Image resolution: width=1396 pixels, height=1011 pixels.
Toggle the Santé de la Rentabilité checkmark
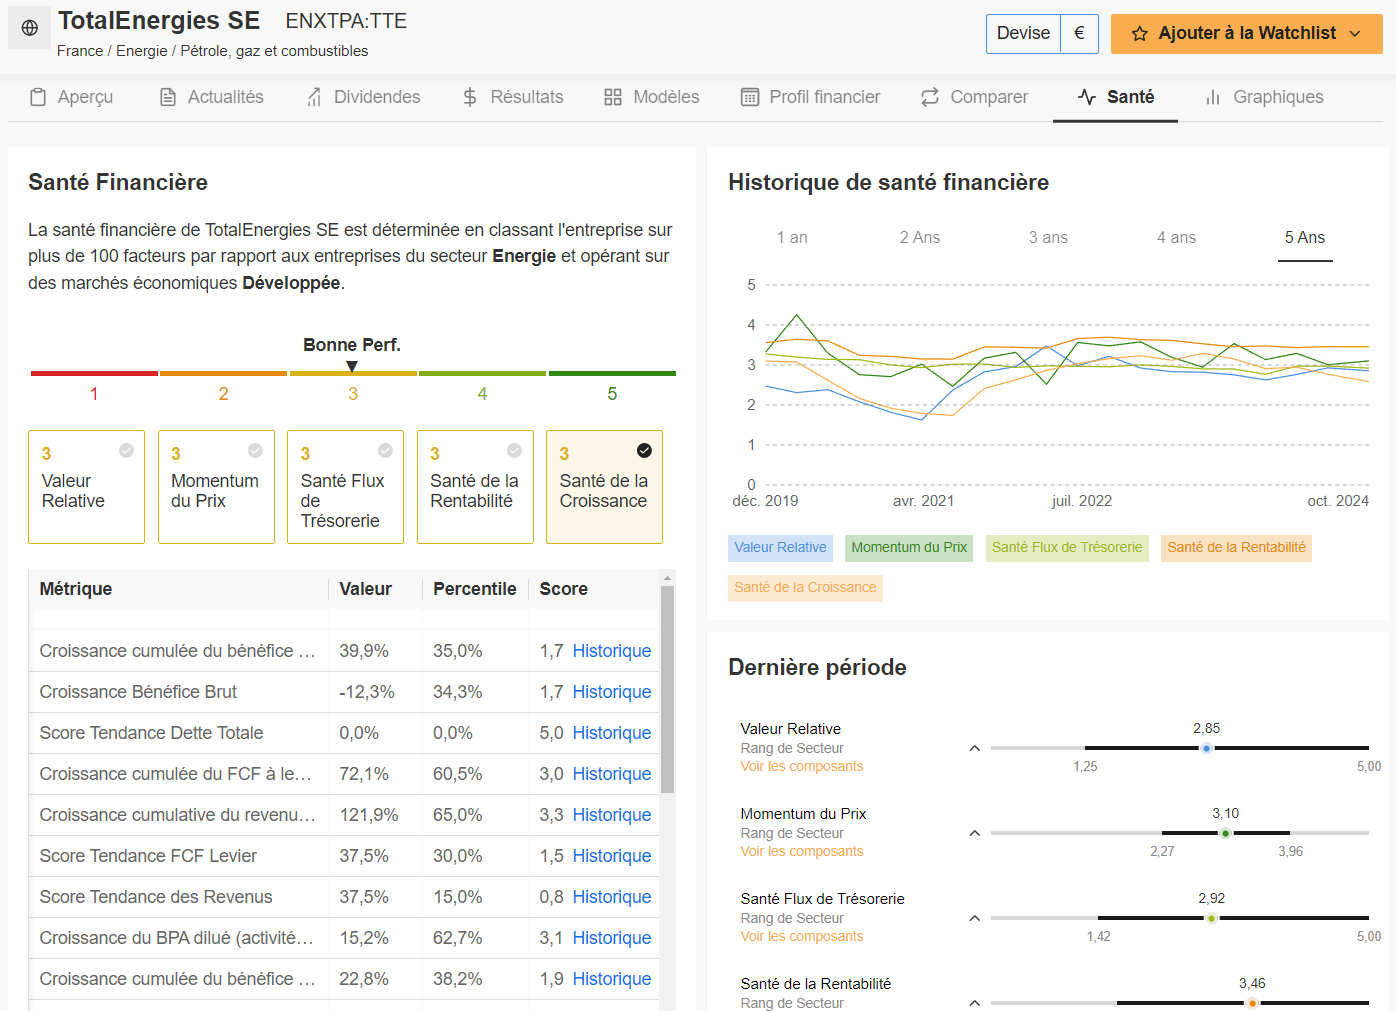point(514,450)
